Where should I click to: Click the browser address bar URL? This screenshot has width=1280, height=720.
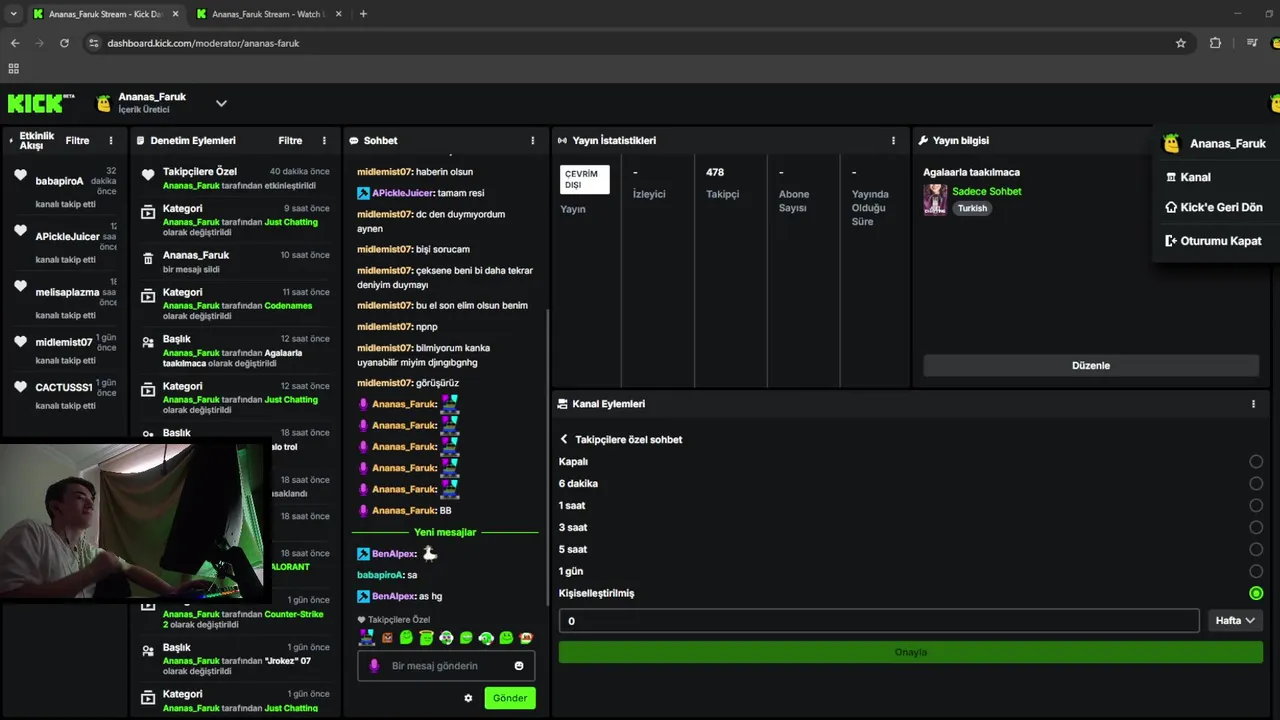point(203,43)
